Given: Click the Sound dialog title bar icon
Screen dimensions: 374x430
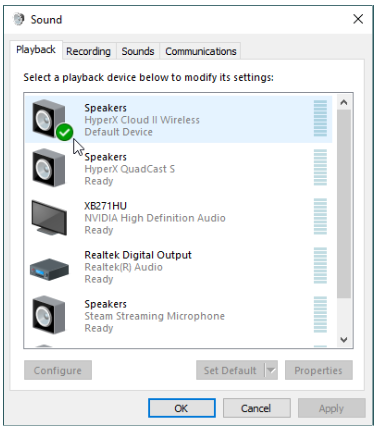Looking at the screenshot, I should pos(19,19).
